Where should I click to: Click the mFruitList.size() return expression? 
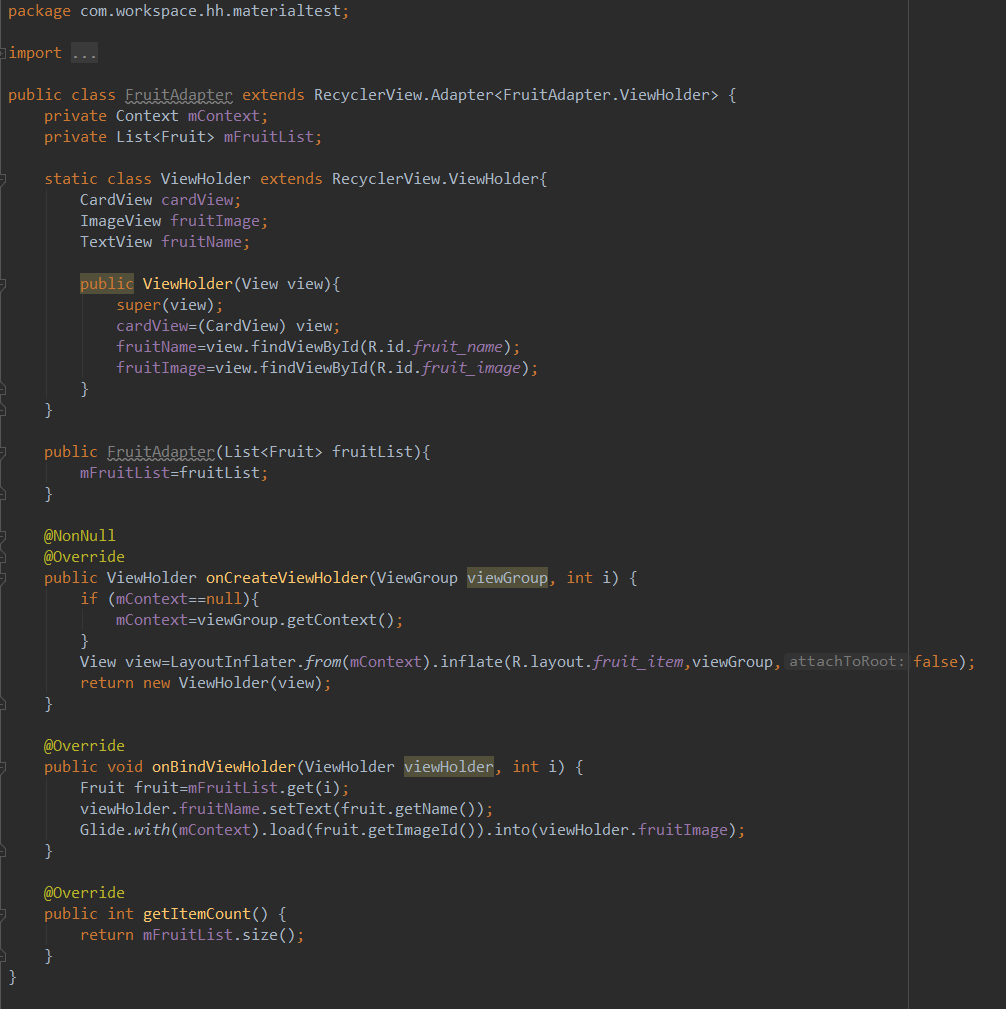[219, 935]
